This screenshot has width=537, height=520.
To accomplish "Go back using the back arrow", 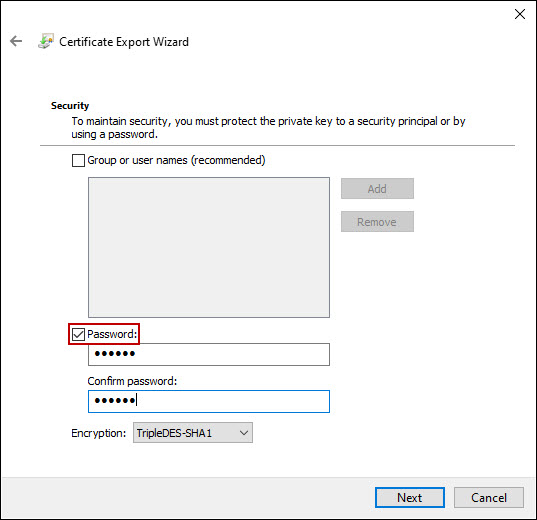I will 16,41.
